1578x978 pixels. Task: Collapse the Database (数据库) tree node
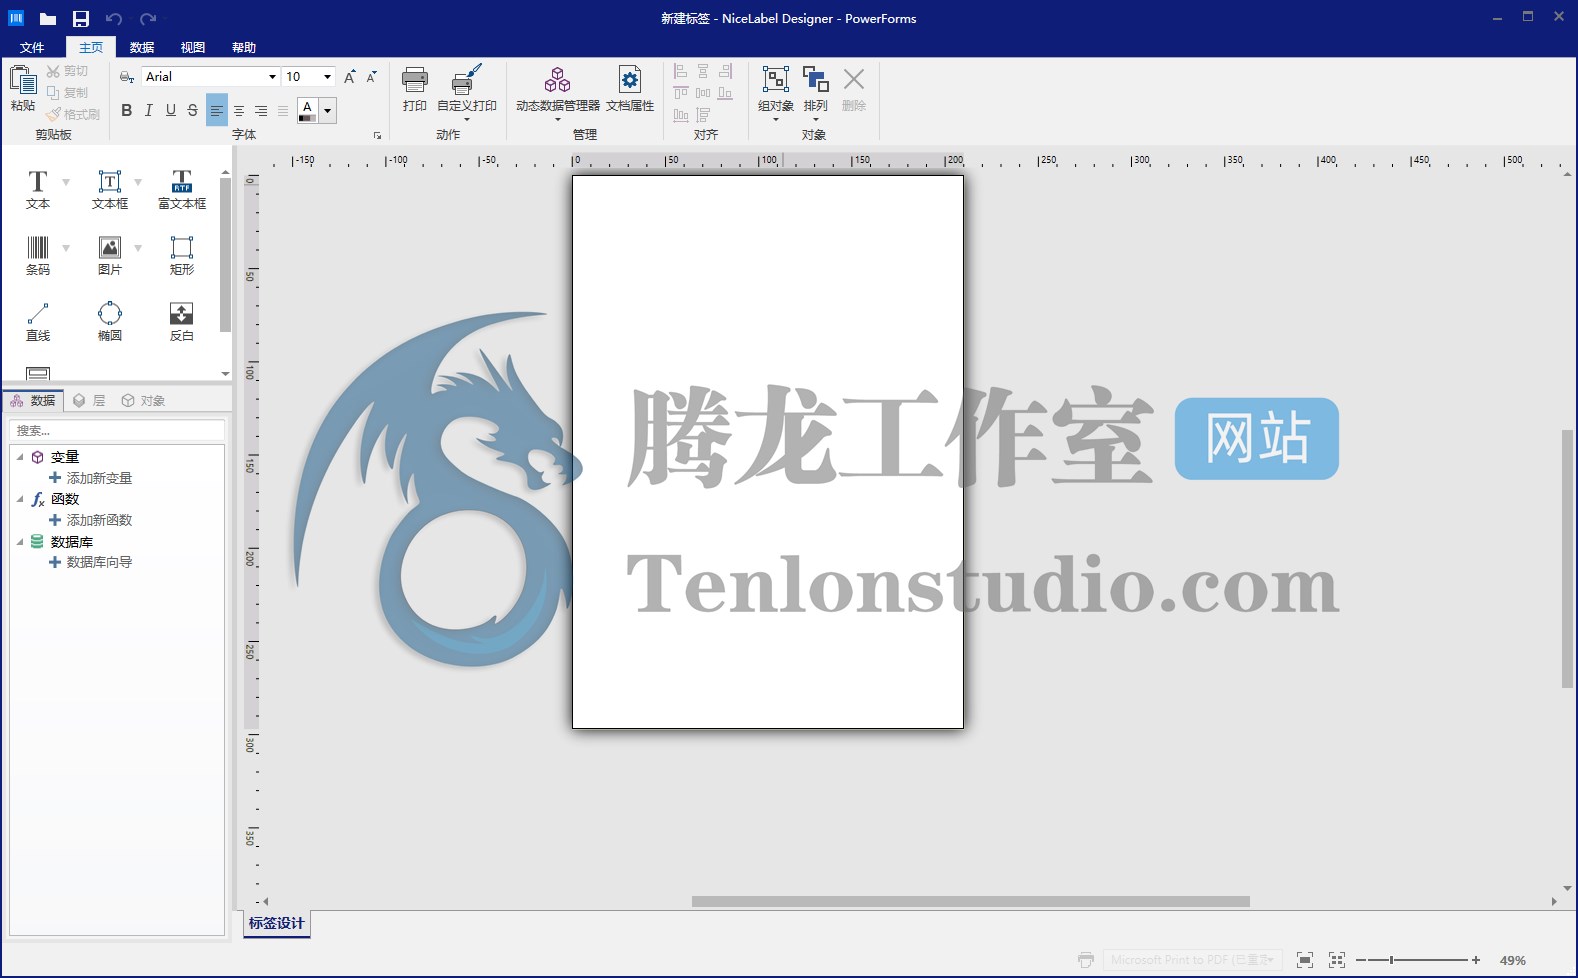pos(20,542)
